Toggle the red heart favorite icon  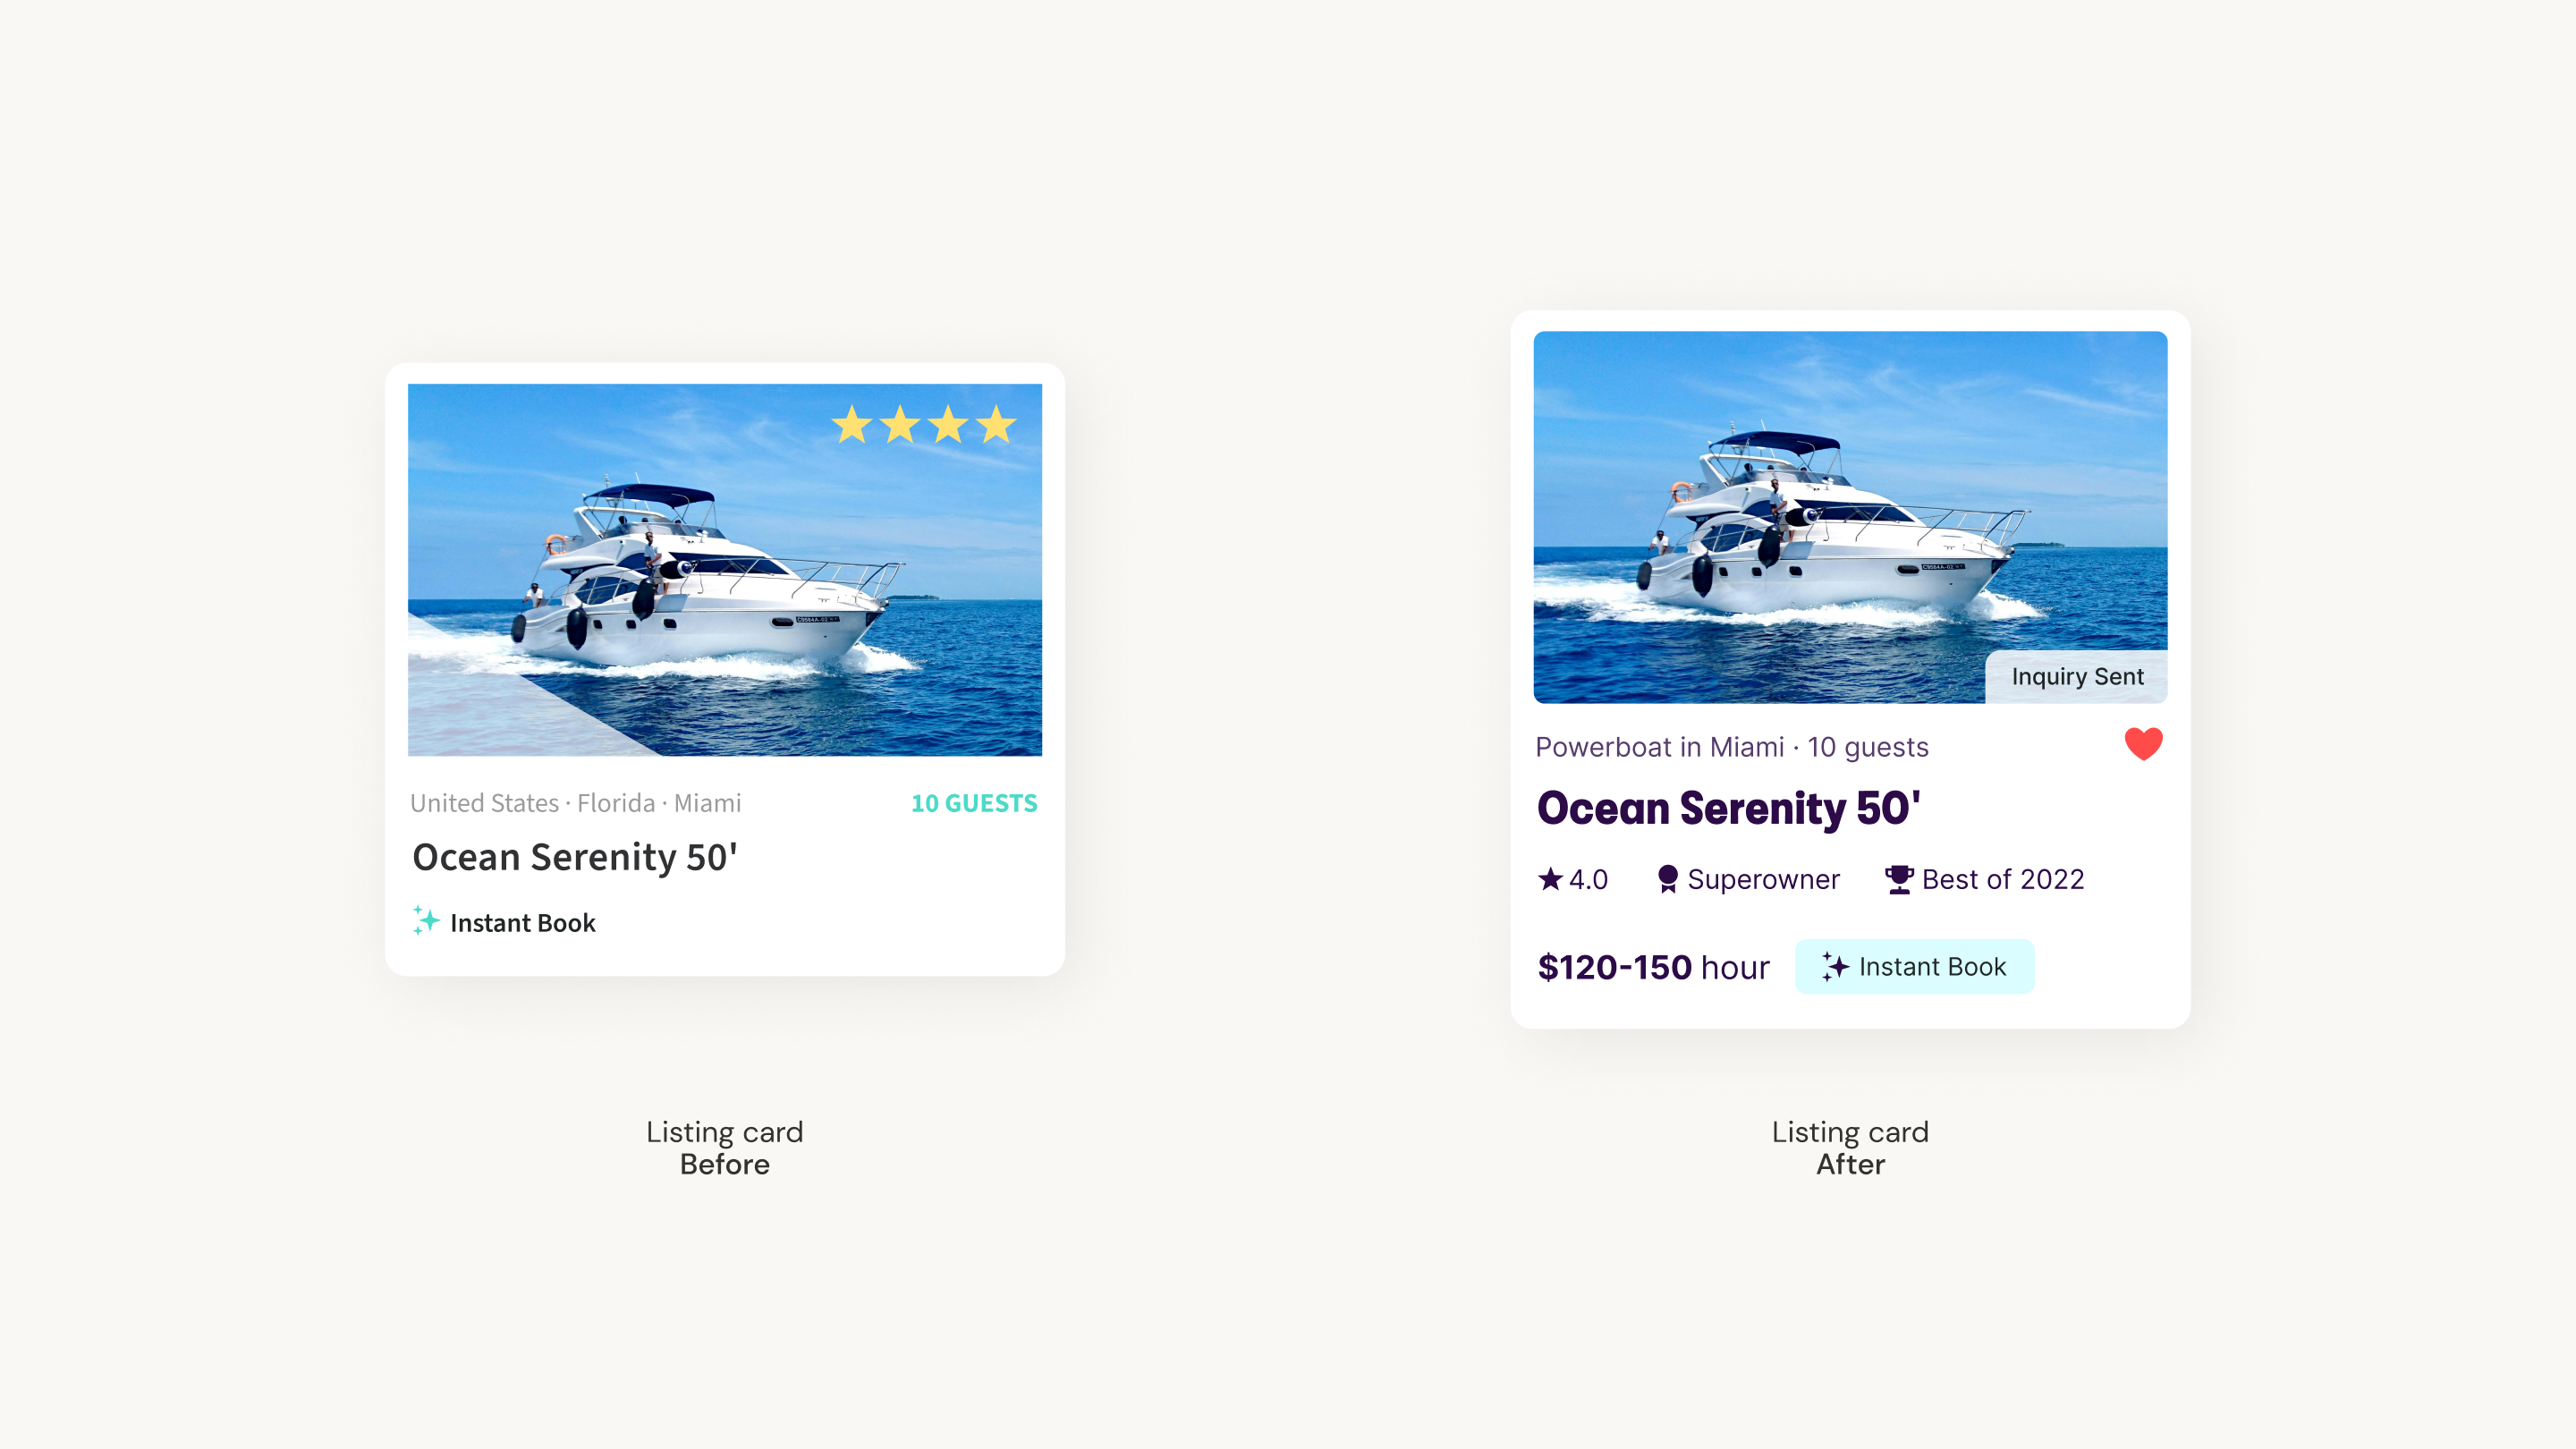(2143, 744)
